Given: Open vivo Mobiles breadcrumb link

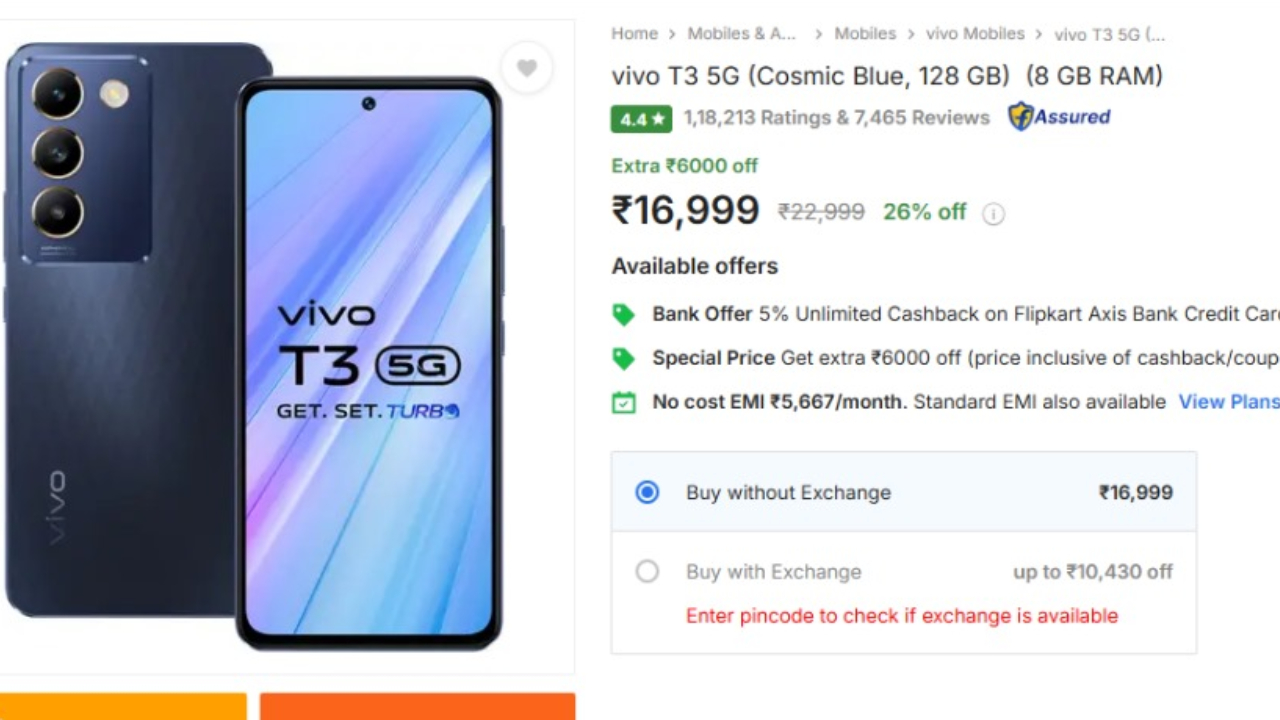Looking at the screenshot, I should (975, 34).
